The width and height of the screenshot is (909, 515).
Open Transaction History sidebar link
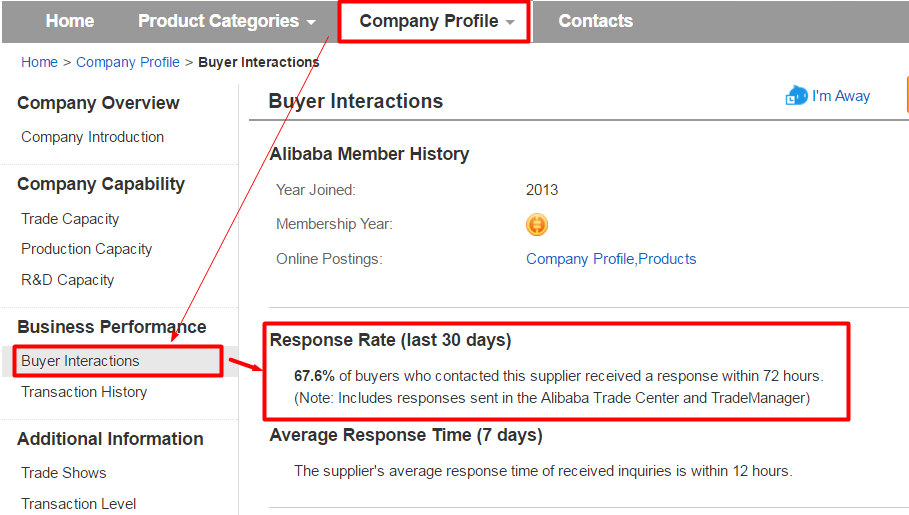[x=84, y=392]
